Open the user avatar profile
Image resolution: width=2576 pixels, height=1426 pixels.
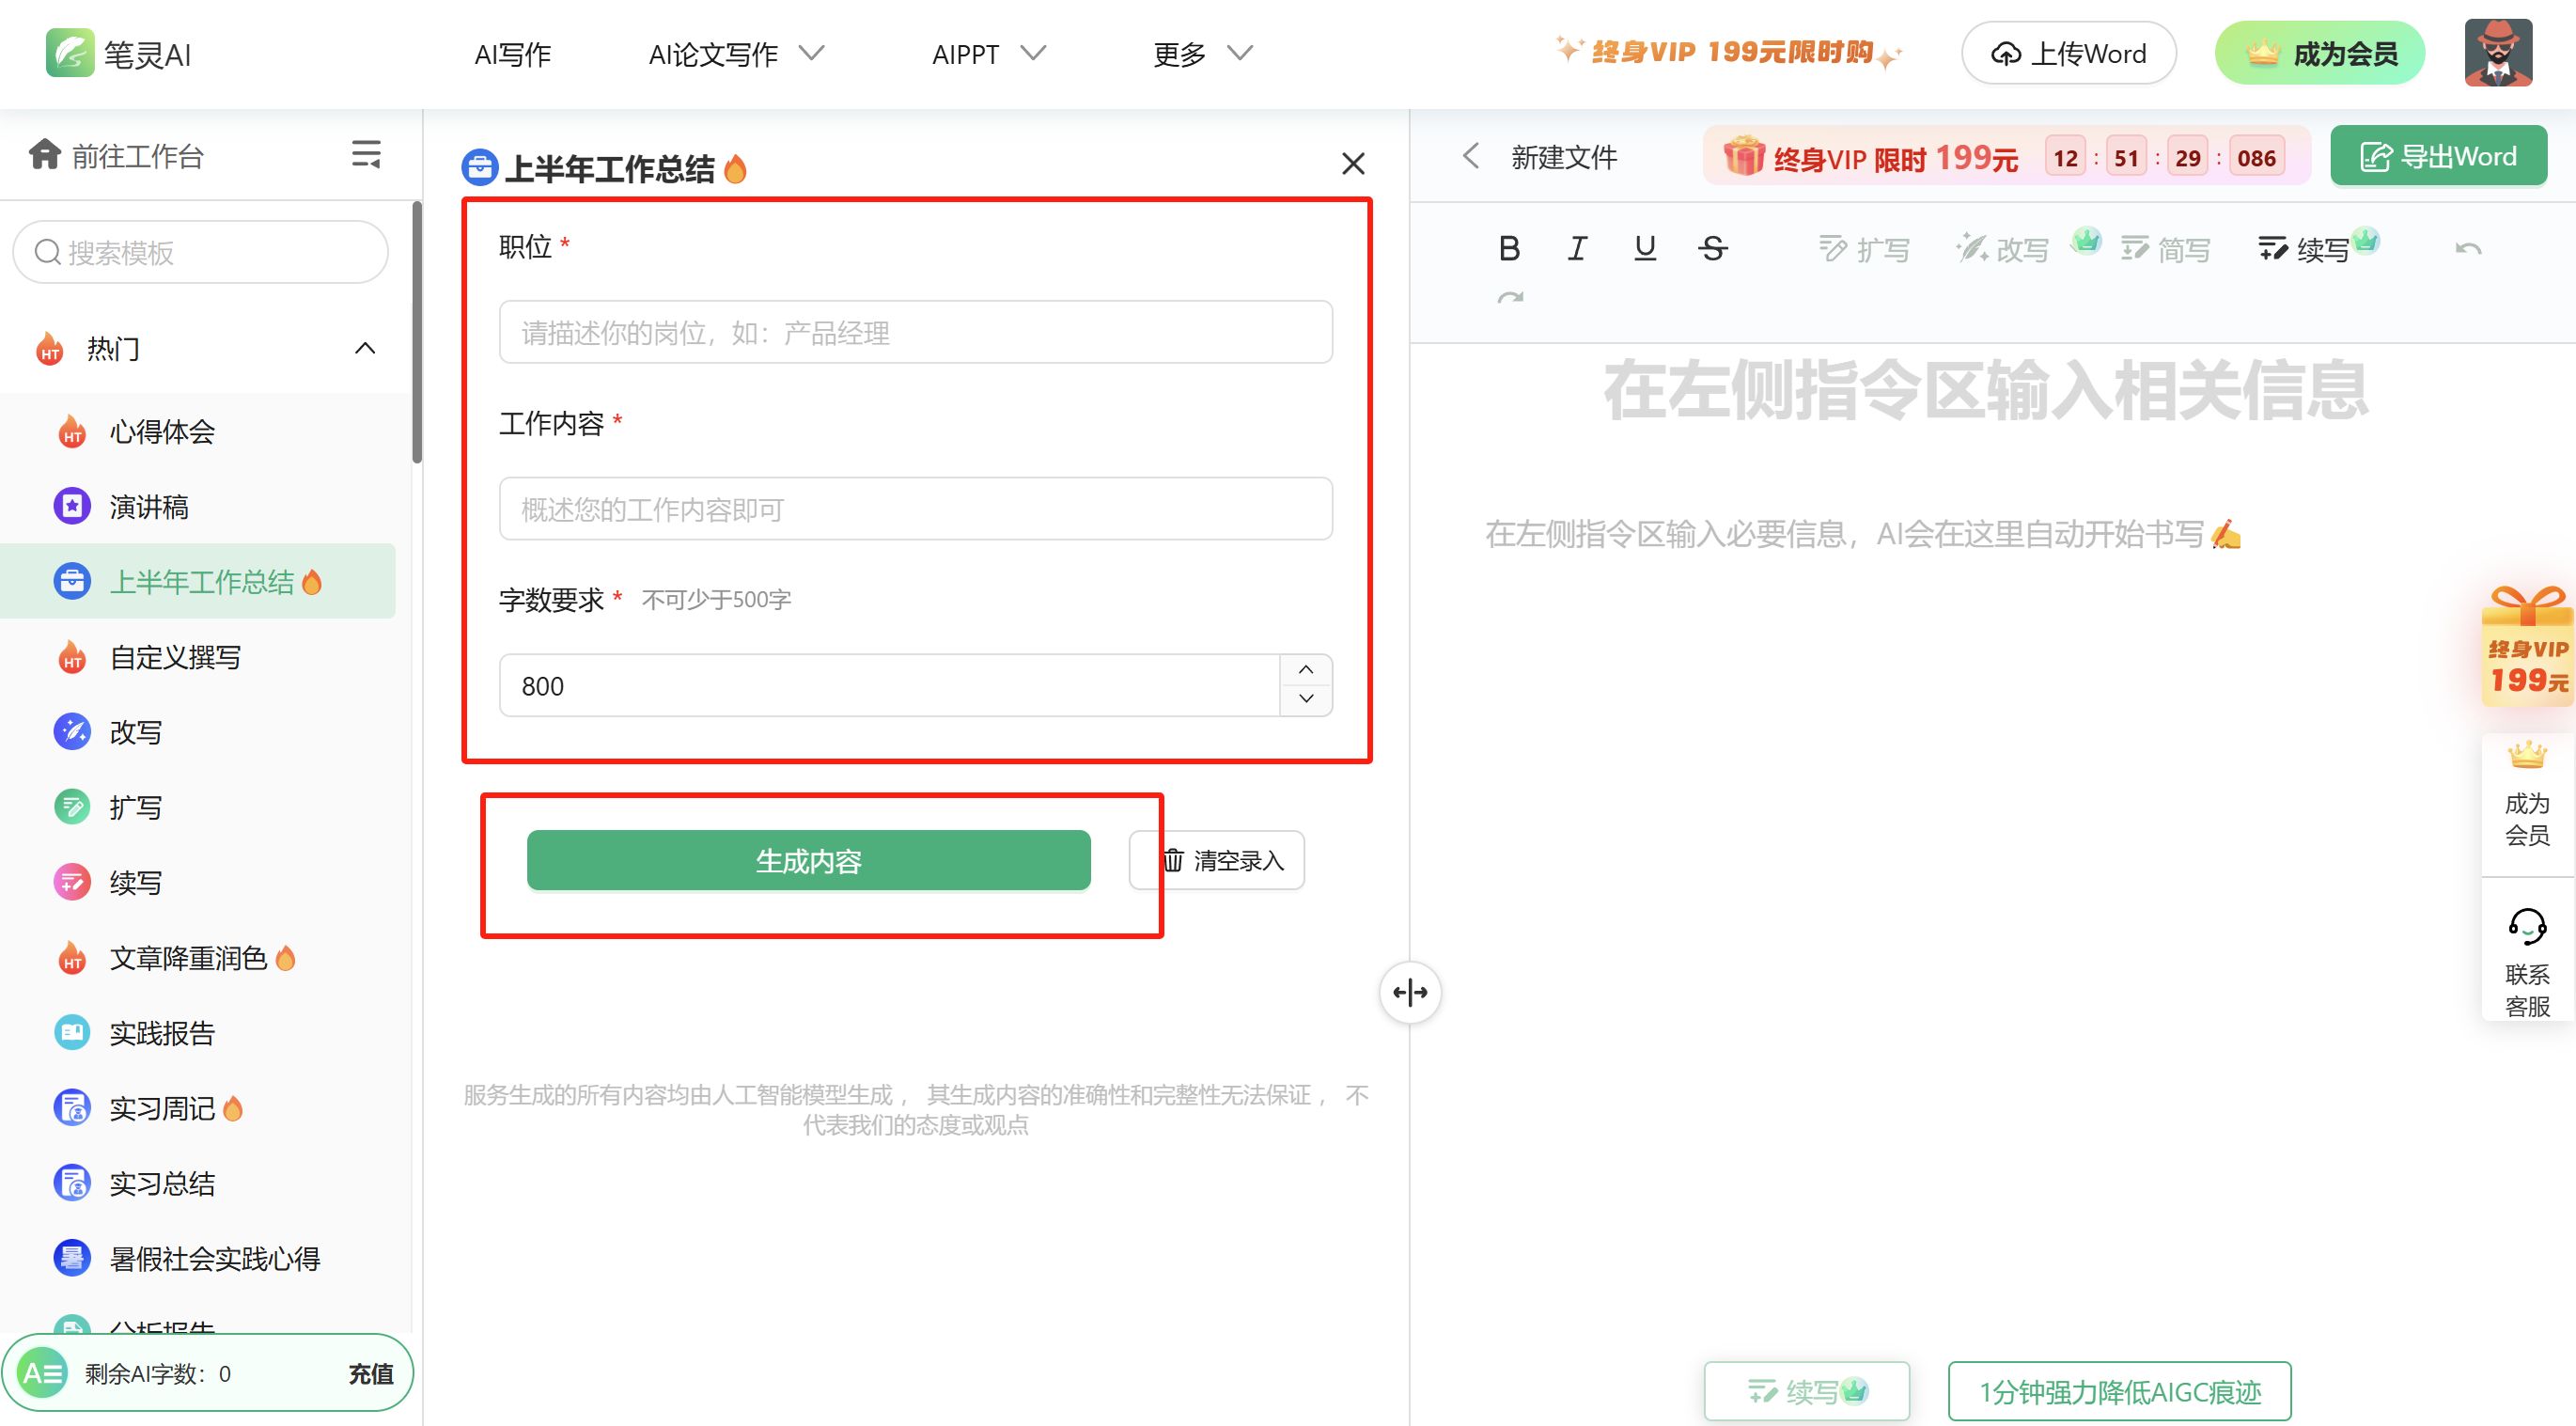click(x=2497, y=53)
